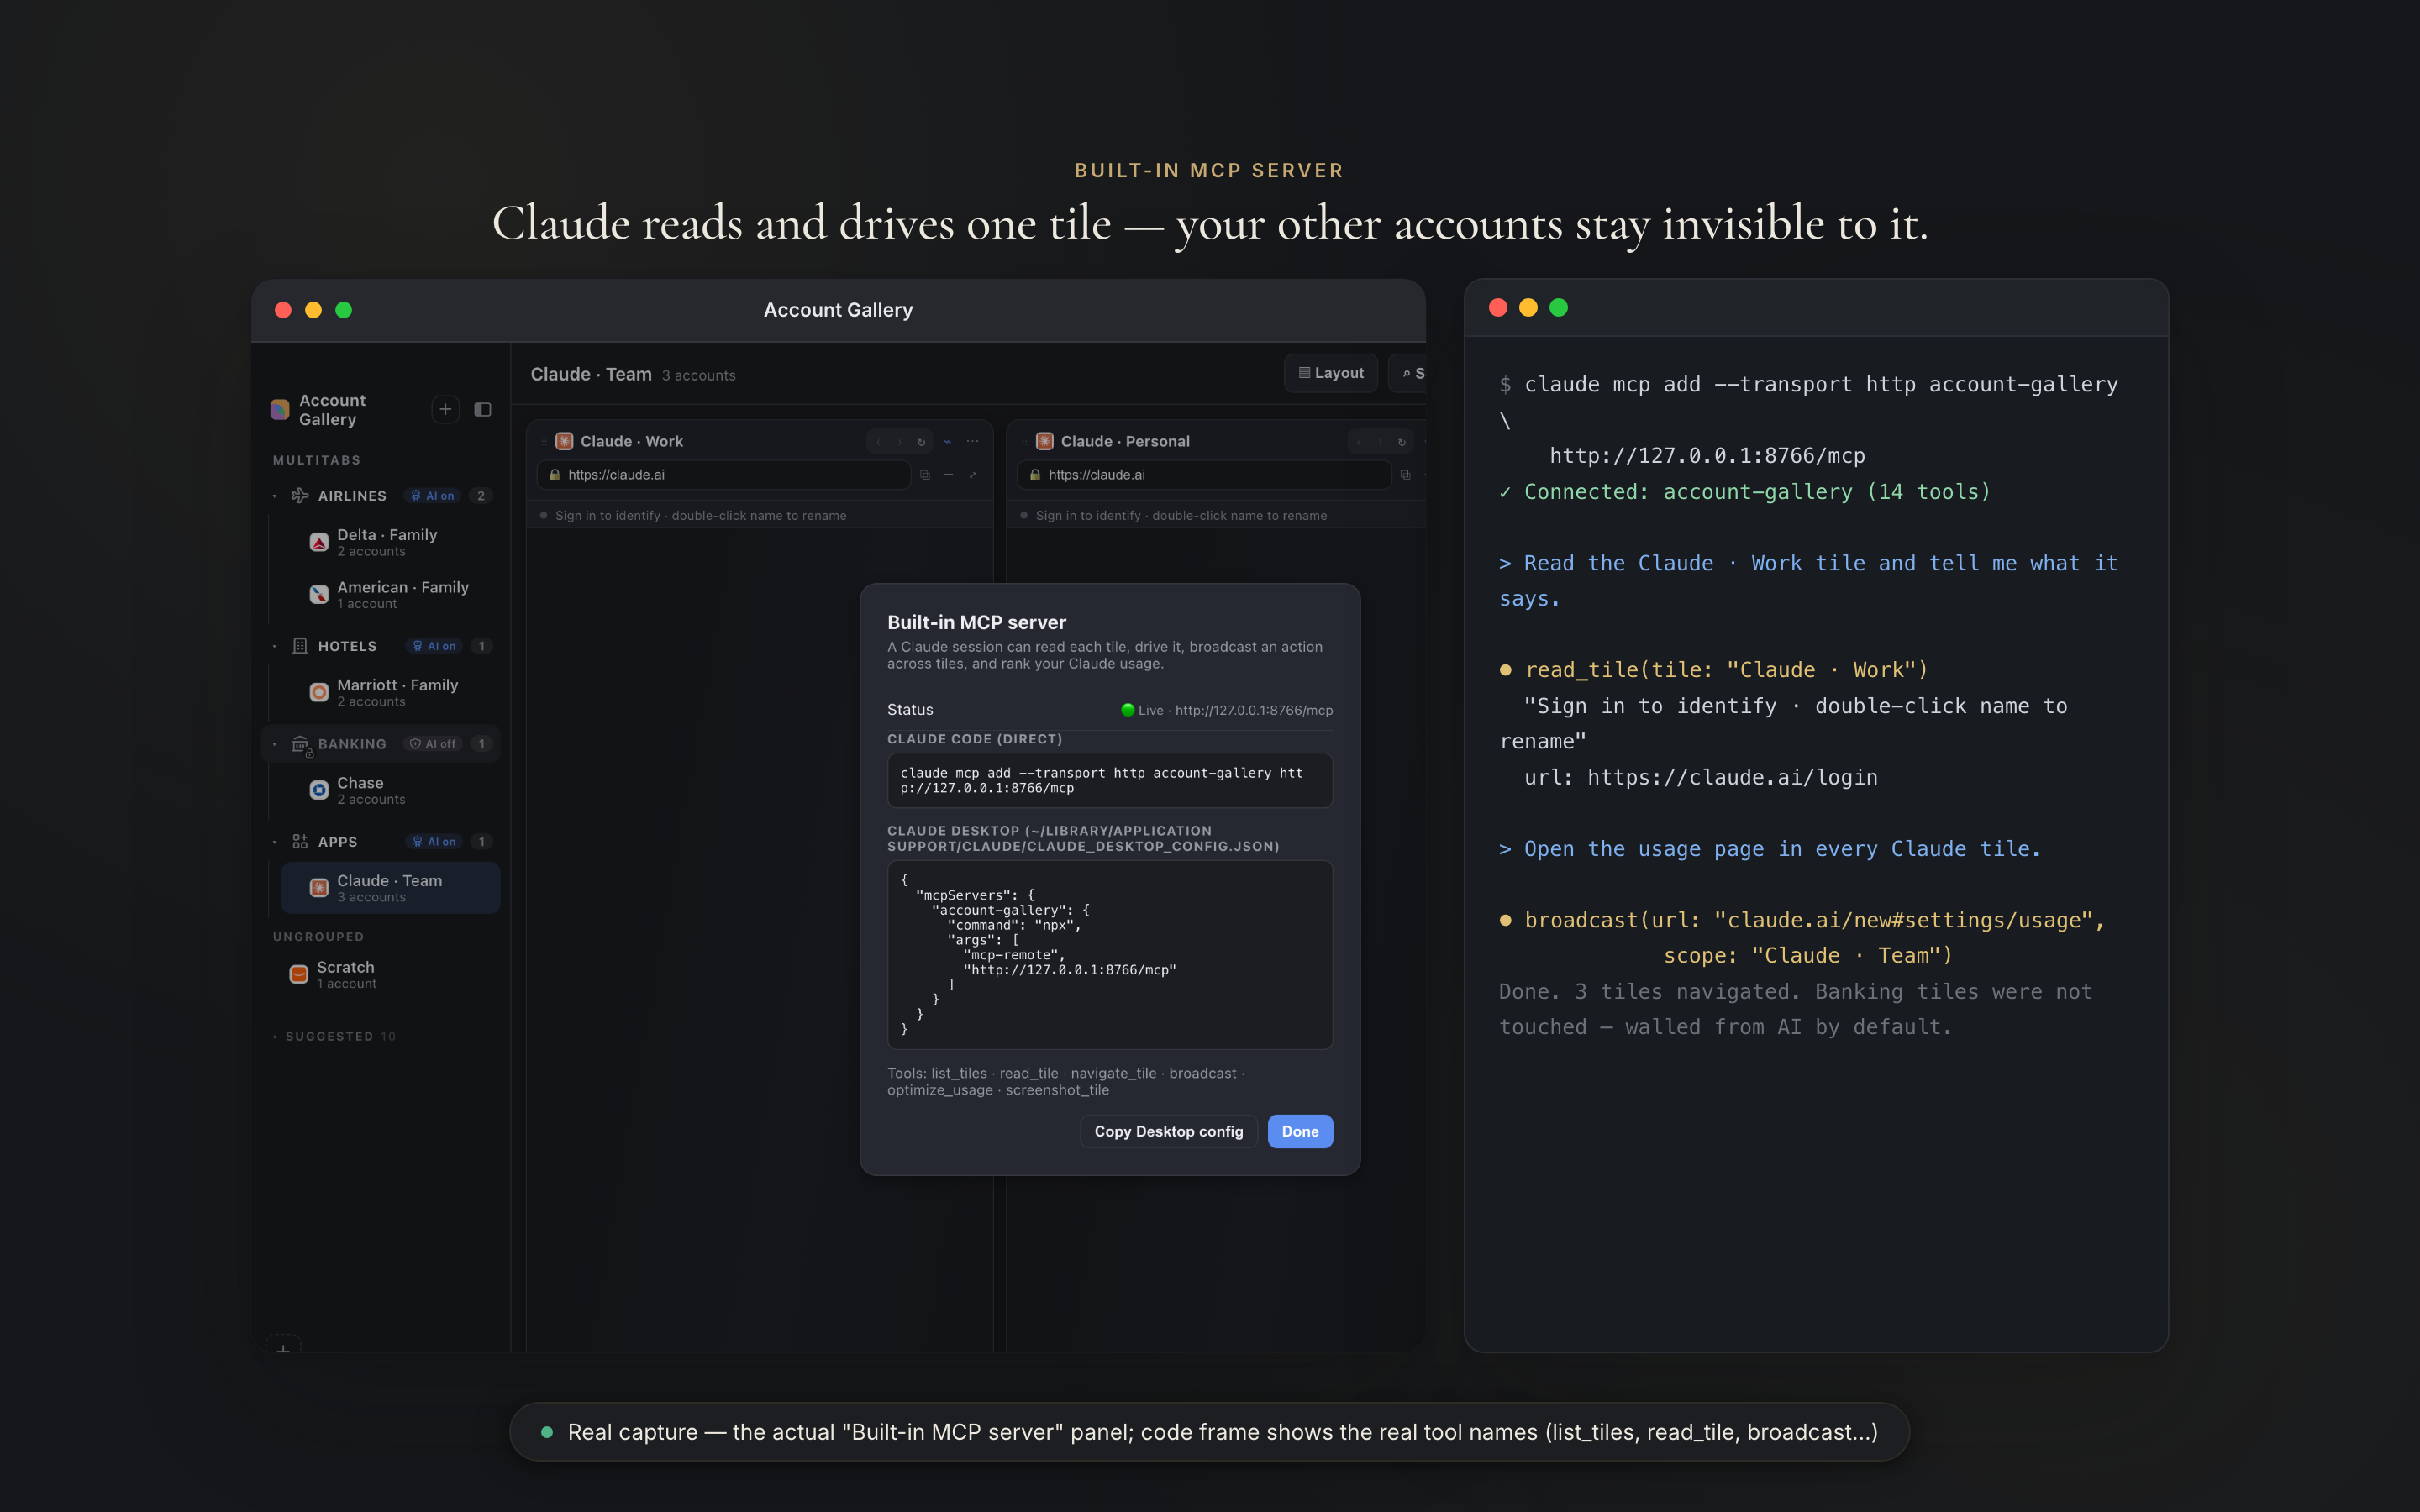Viewport: 2420px width, 1512px height.
Task: Click the airplane icon for Airlines
Action: click(299, 495)
